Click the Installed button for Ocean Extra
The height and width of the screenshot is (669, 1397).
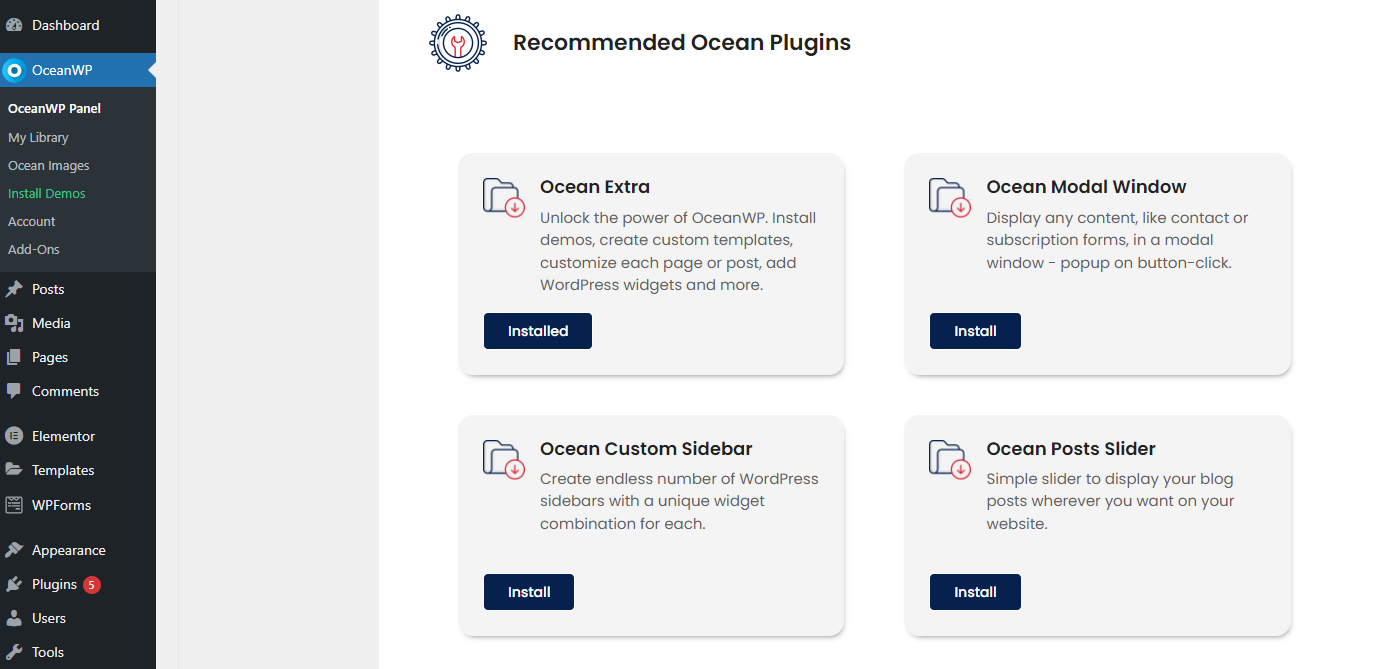[x=538, y=331]
